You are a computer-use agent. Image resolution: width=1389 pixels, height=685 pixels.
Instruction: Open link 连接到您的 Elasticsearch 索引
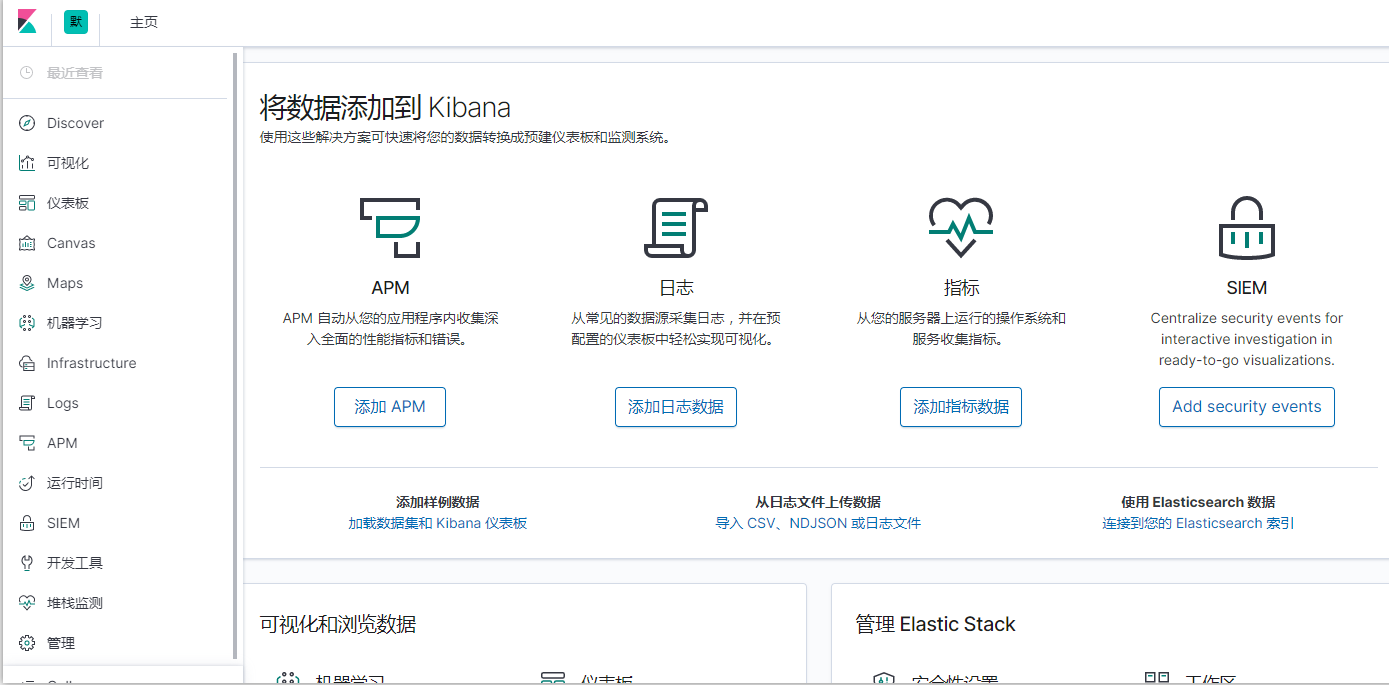[1198, 523]
